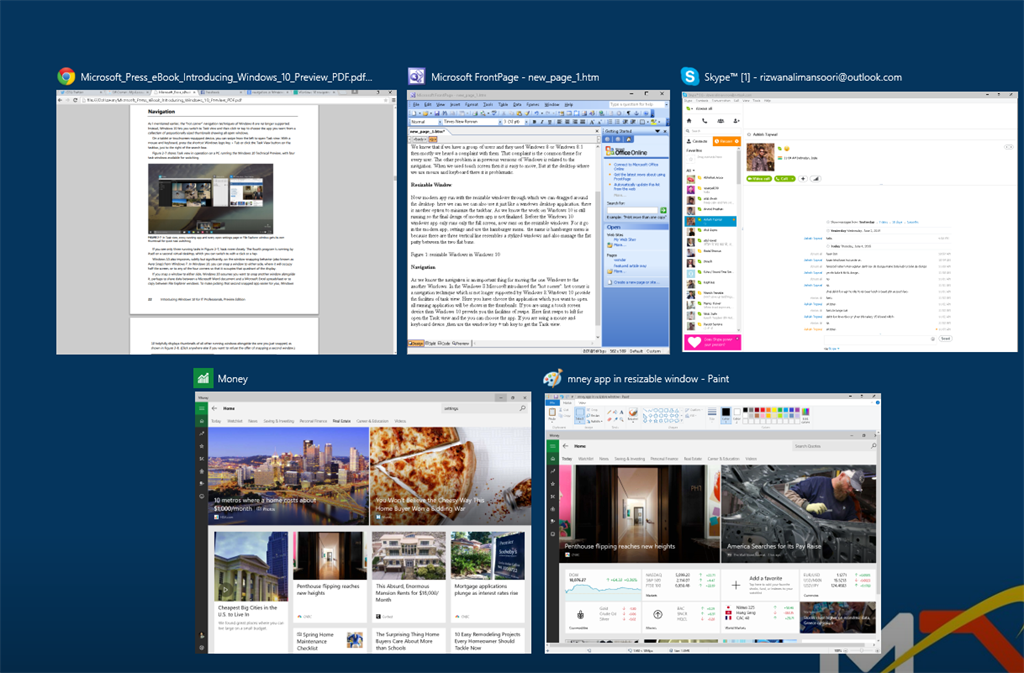
Task: Select the 'mney app in resizable window - Paint' title
Action: pyautogui.click(x=648, y=379)
